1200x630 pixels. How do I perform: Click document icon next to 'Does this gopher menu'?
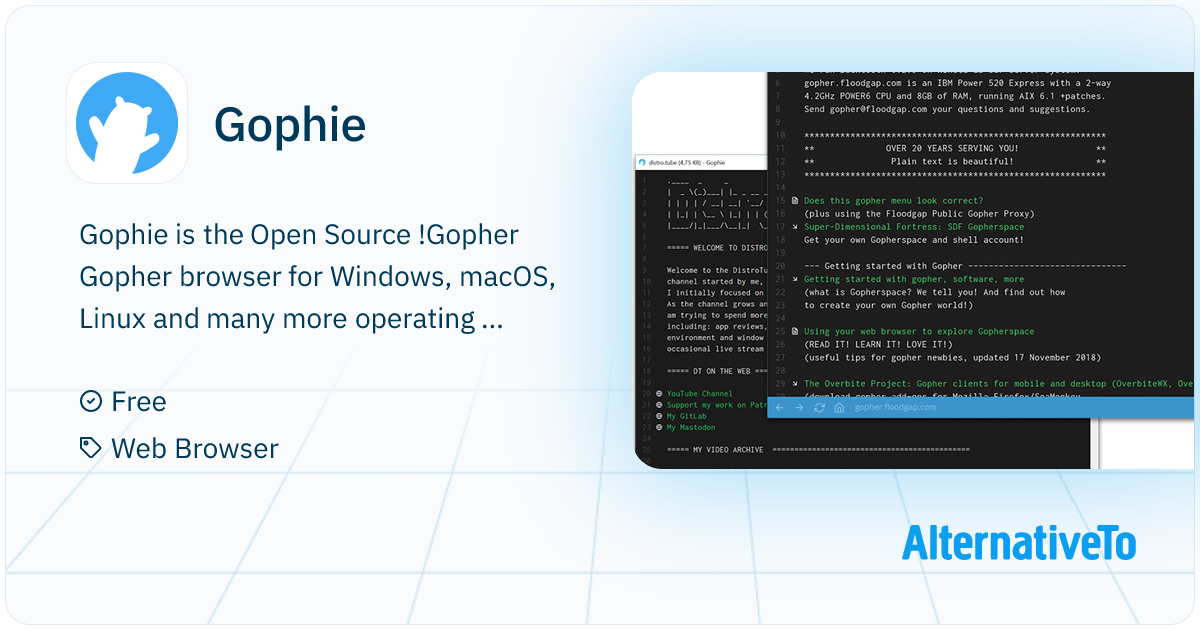(x=794, y=201)
